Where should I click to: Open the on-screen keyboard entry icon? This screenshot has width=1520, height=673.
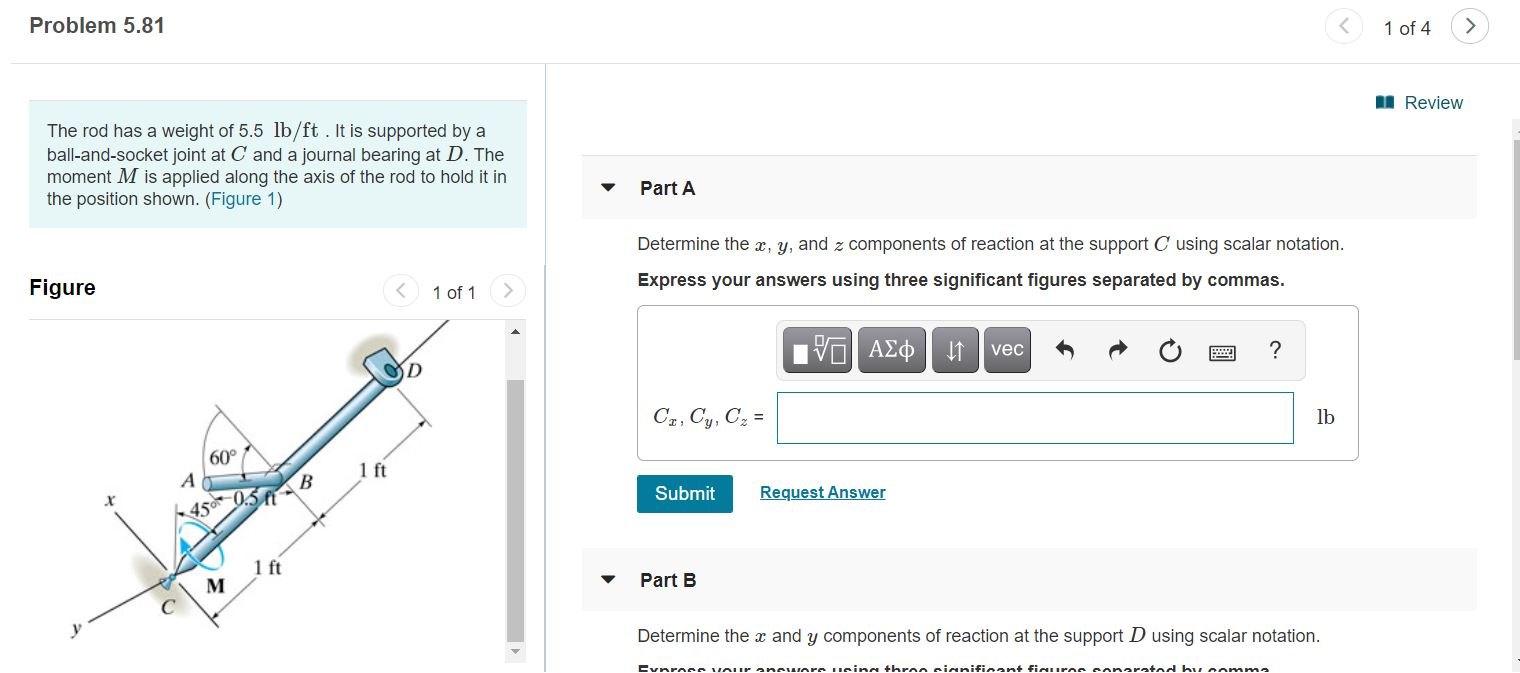[1222, 350]
